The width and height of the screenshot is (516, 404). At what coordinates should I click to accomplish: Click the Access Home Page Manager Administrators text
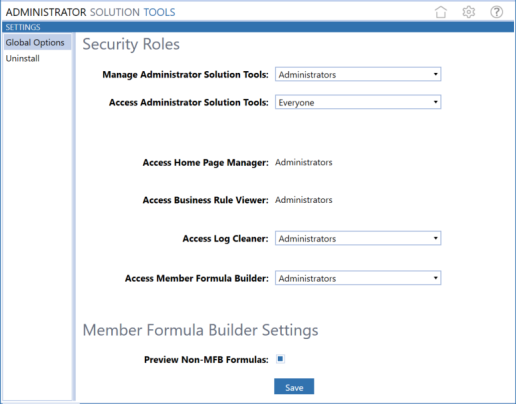pyautogui.click(x=304, y=162)
